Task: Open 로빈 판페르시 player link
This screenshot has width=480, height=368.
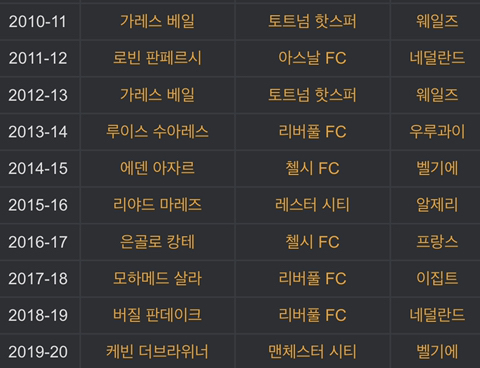Action: 157,58
